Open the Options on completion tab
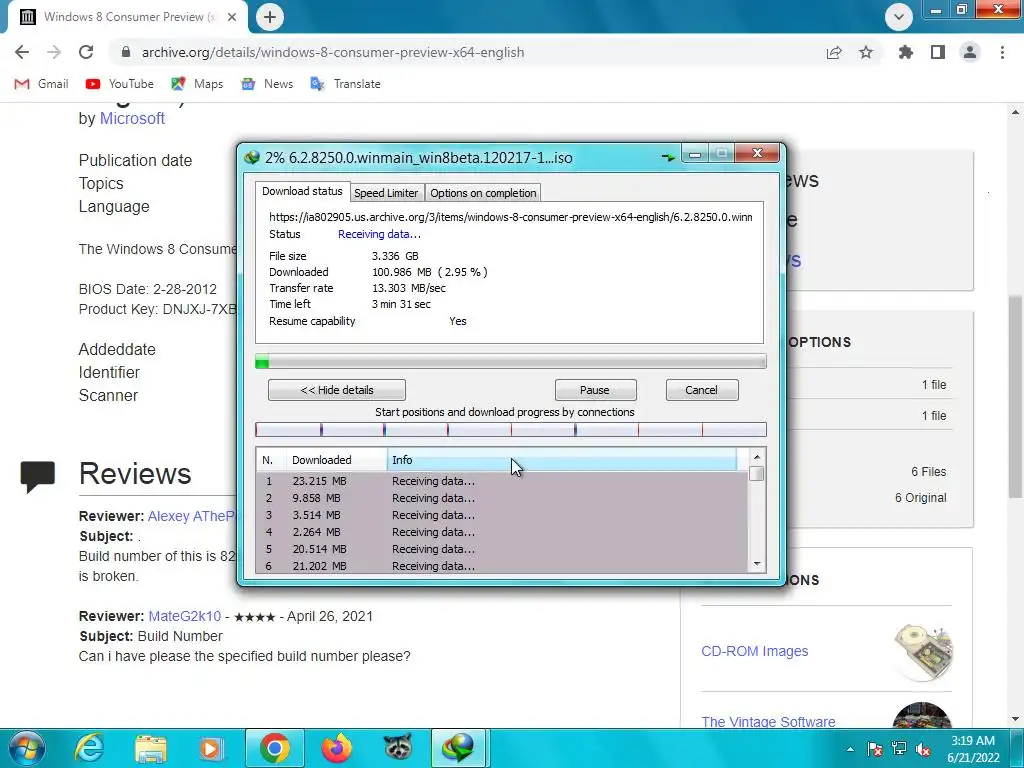The height and width of the screenshot is (768, 1024). tap(483, 193)
